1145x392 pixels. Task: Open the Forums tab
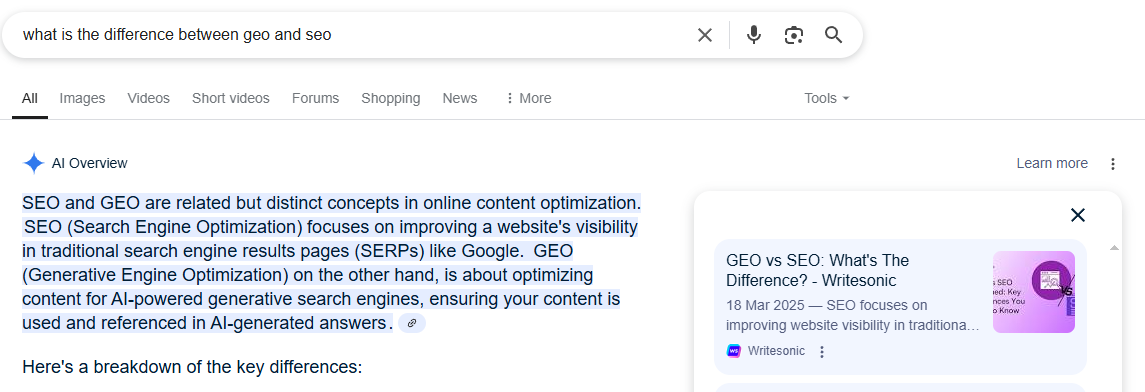pyautogui.click(x=315, y=99)
